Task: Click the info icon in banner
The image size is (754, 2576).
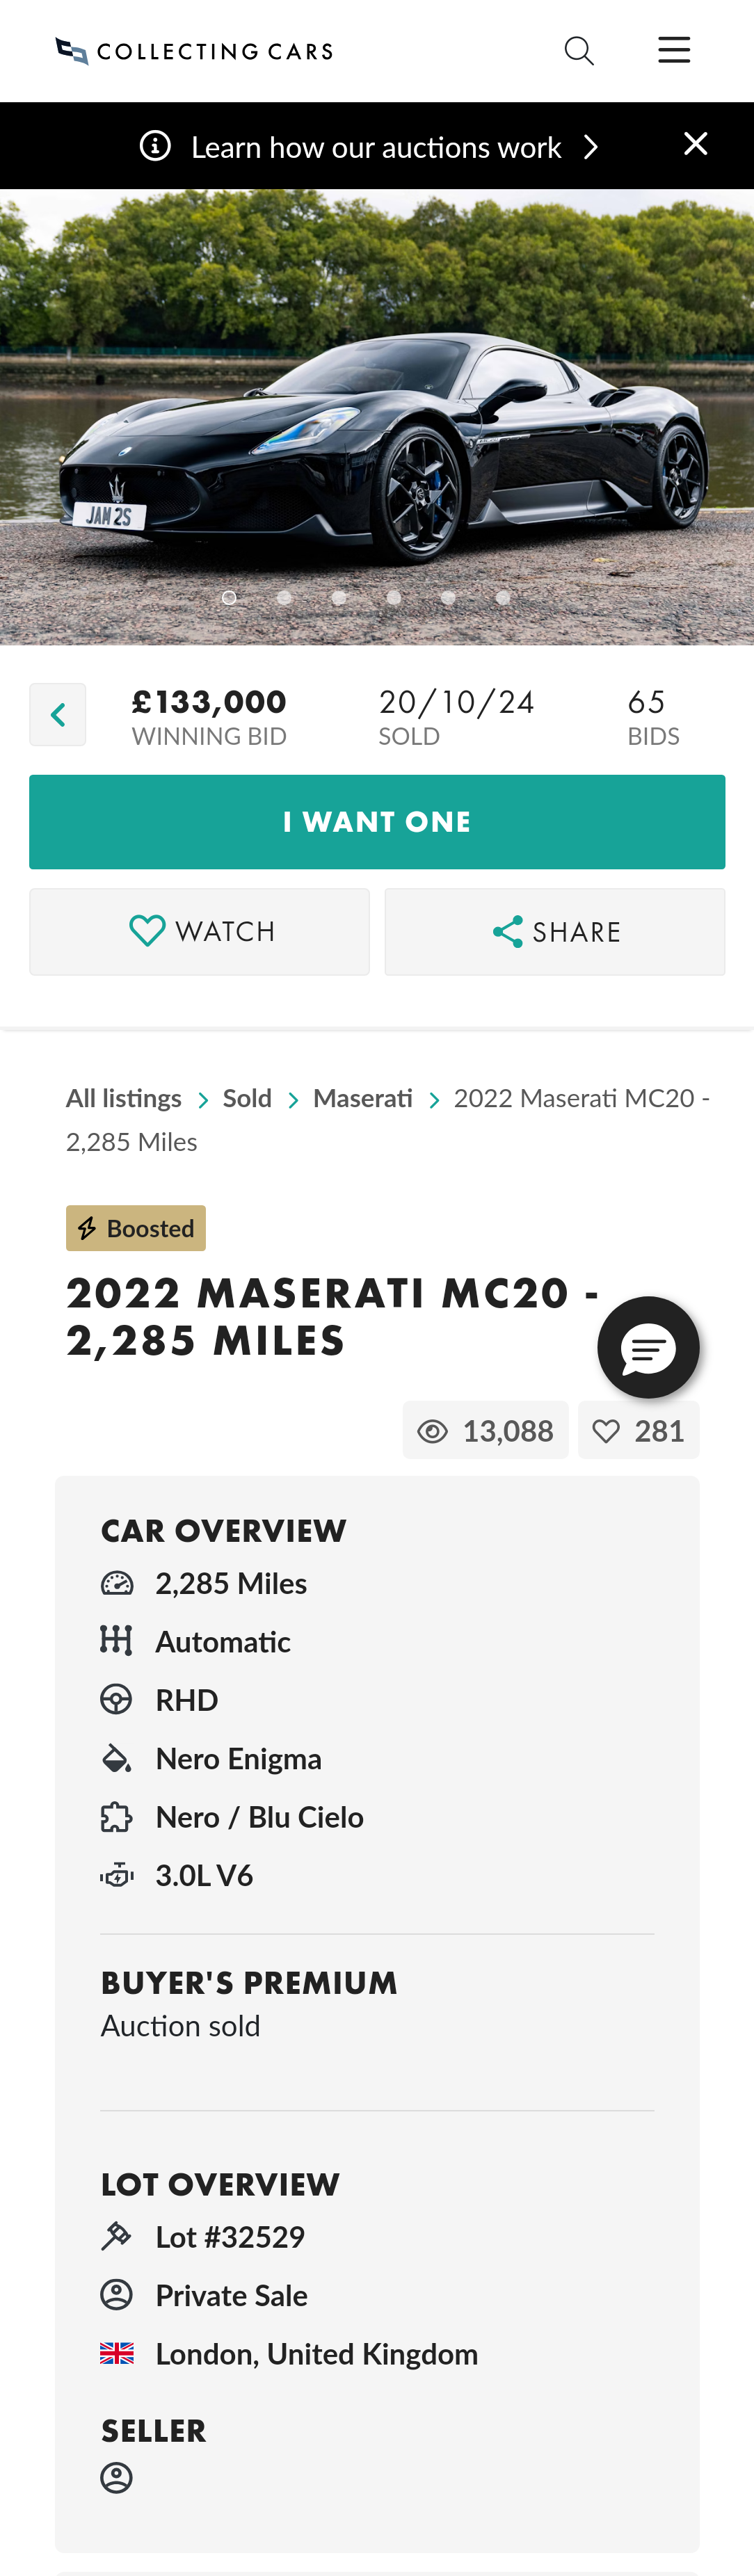Action: pos(155,146)
